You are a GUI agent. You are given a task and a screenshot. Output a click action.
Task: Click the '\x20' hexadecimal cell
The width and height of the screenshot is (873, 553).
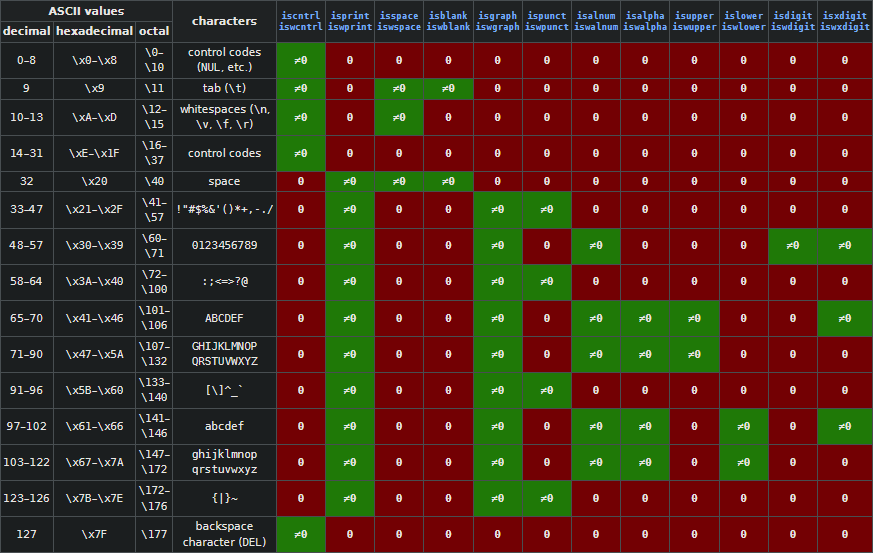94,182
